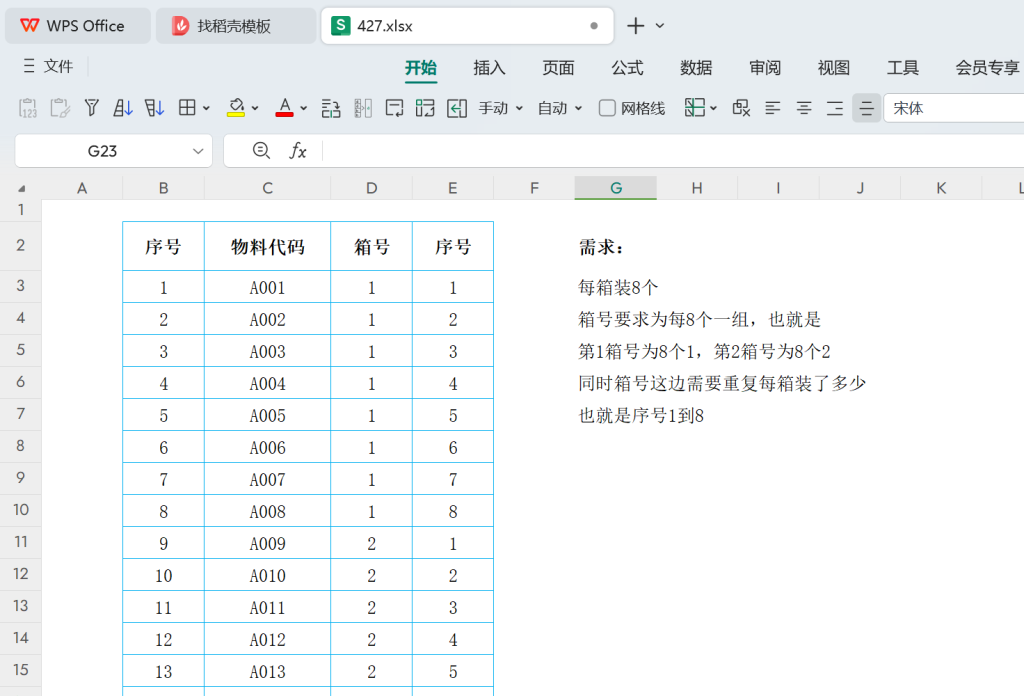Align text right
Screen dimensions: 1024x696
835,108
